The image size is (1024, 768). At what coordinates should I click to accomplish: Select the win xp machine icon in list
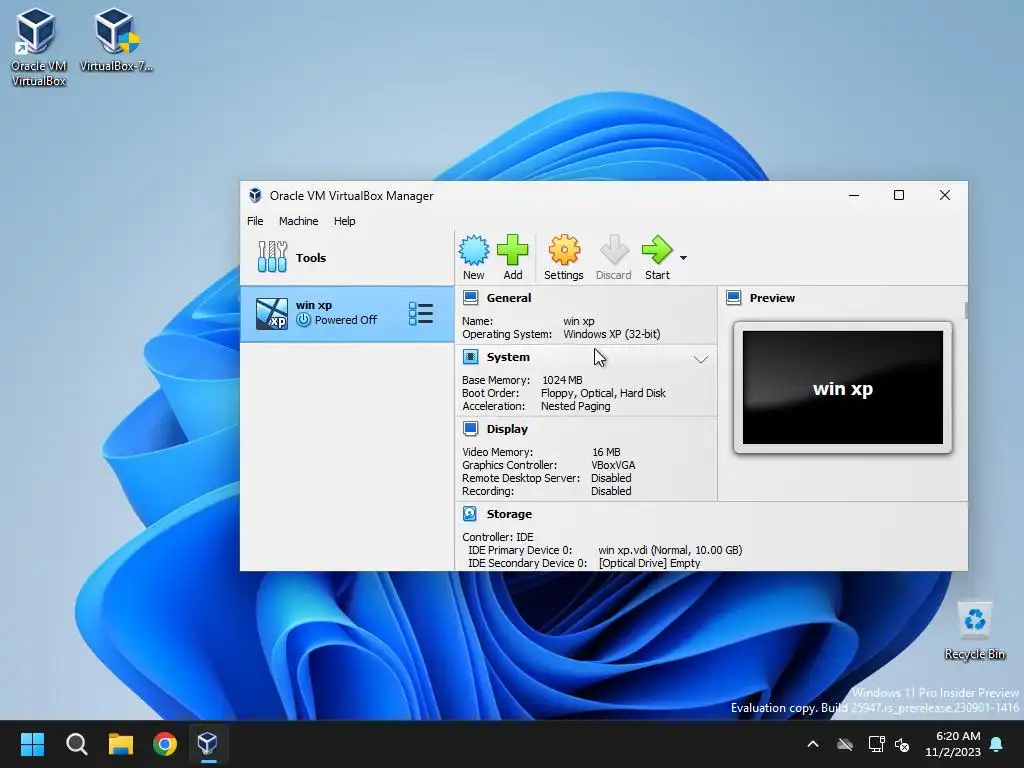pyautogui.click(x=272, y=313)
